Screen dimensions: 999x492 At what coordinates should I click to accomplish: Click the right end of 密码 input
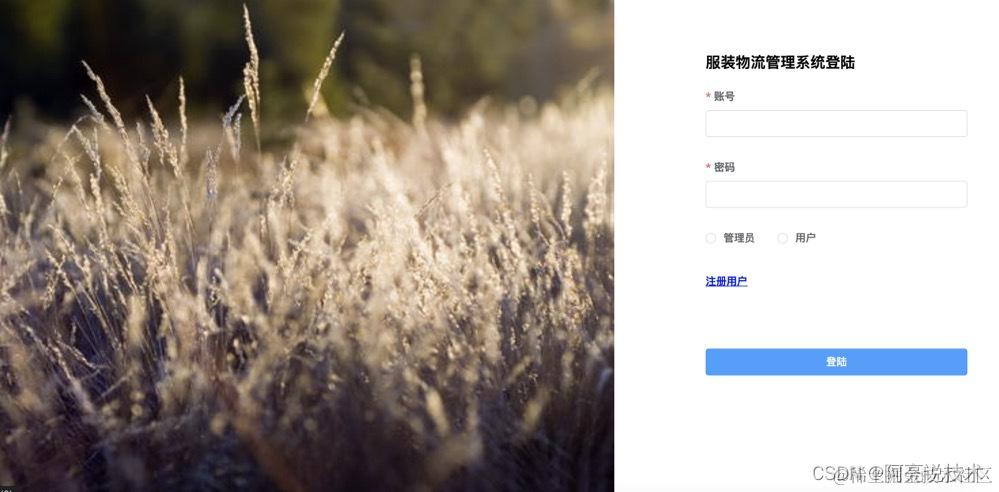tap(956, 194)
